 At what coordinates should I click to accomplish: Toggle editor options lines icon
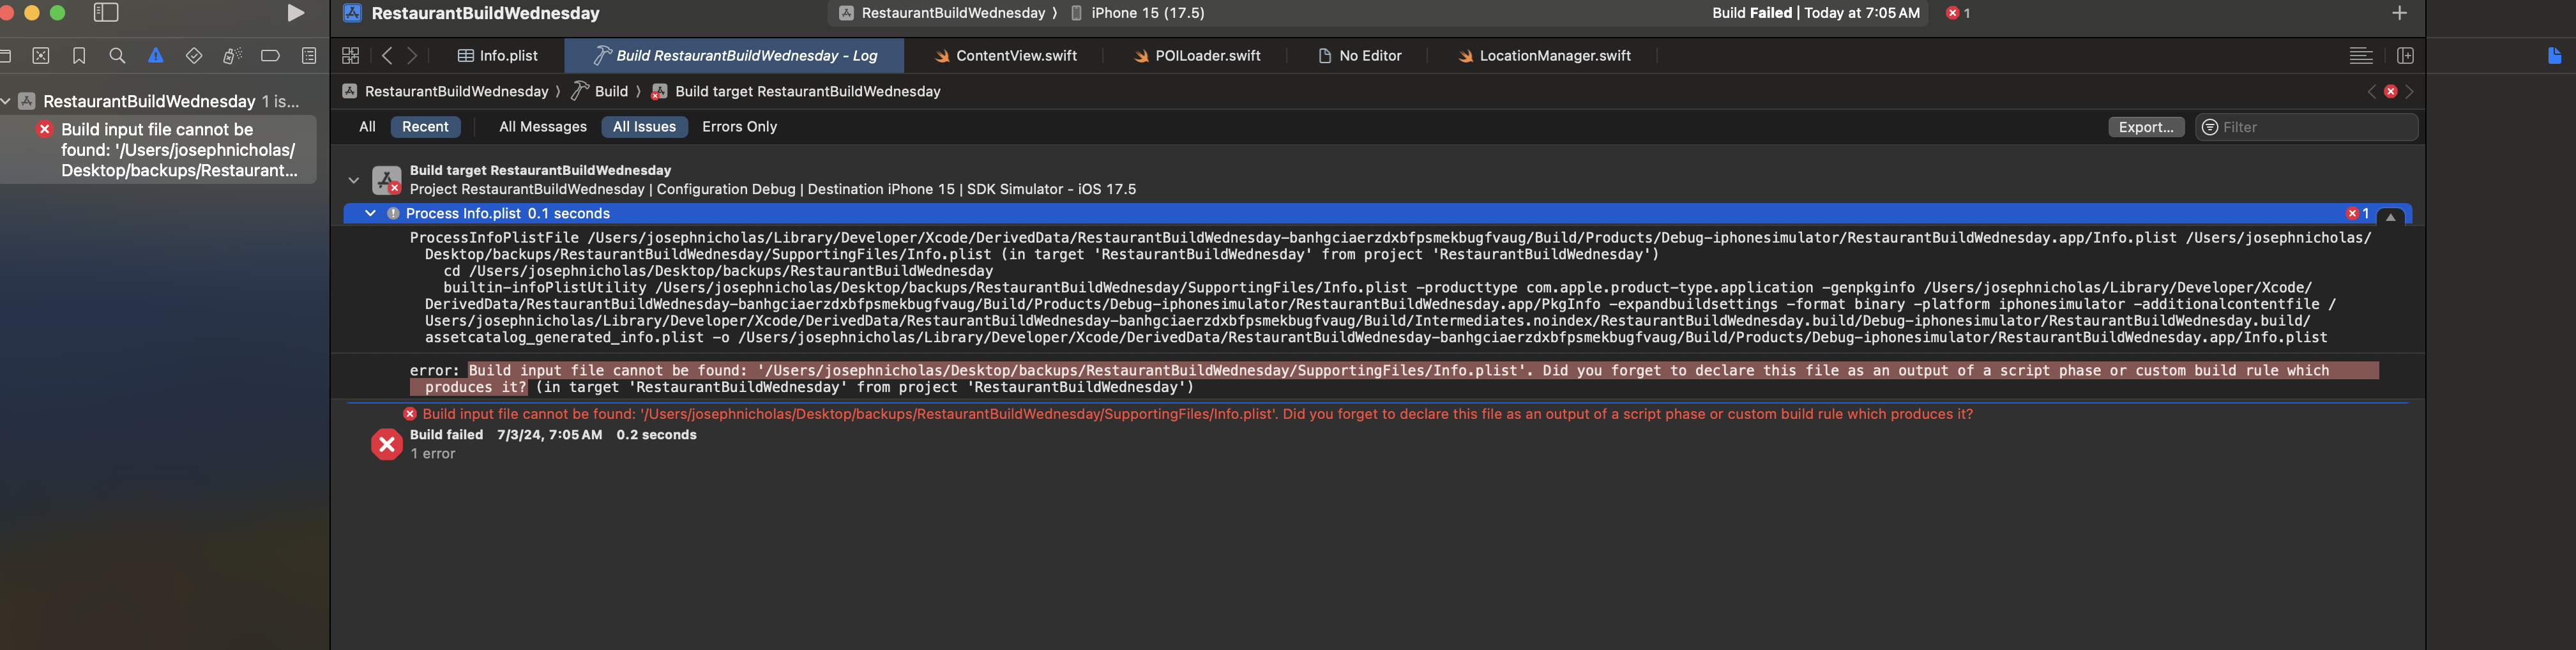(2361, 56)
